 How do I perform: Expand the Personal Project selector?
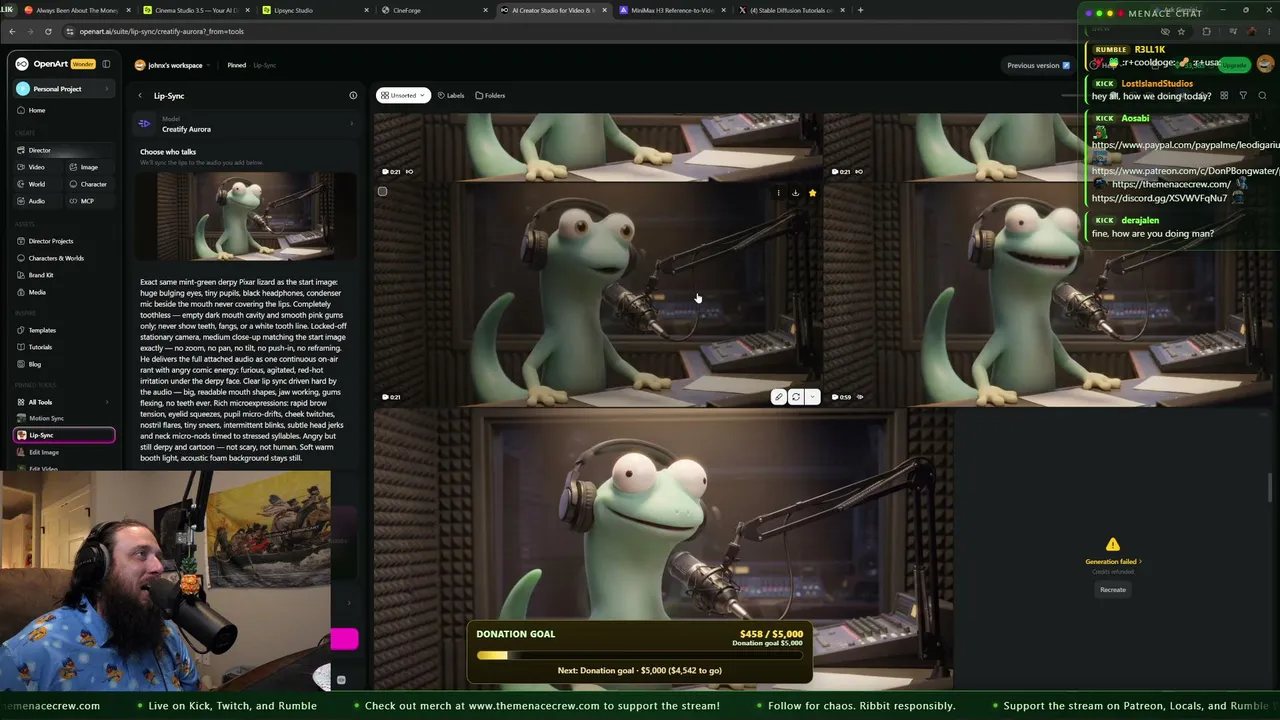click(65, 89)
